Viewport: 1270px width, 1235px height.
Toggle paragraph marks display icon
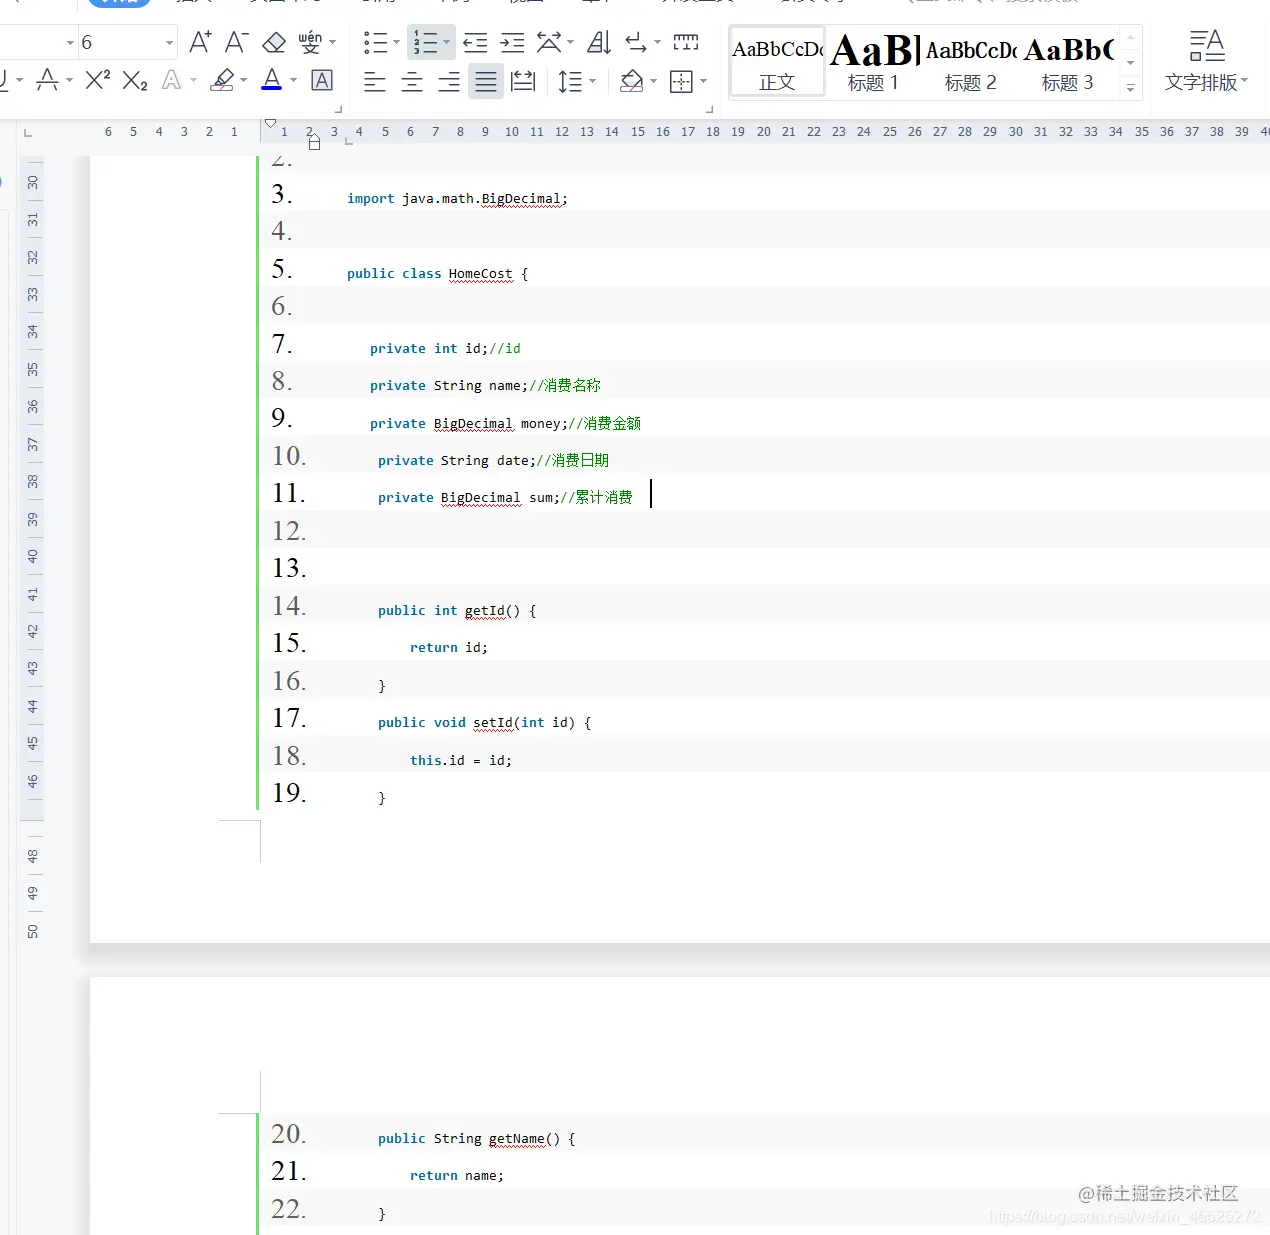(636, 42)
